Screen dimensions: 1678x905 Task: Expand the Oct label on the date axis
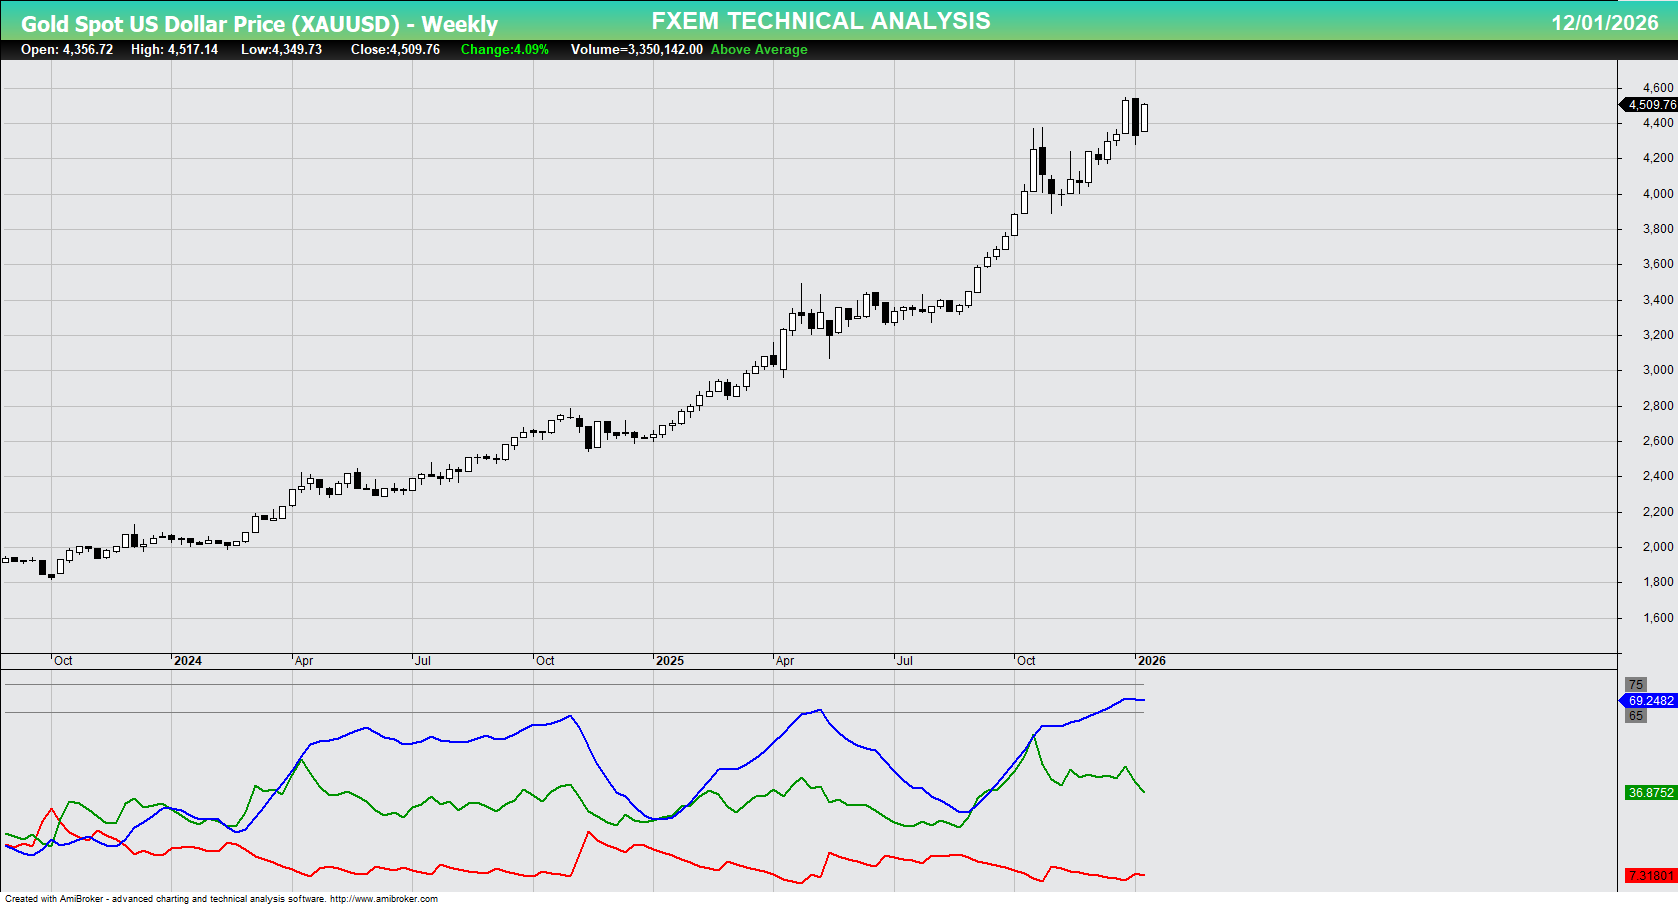64,660
